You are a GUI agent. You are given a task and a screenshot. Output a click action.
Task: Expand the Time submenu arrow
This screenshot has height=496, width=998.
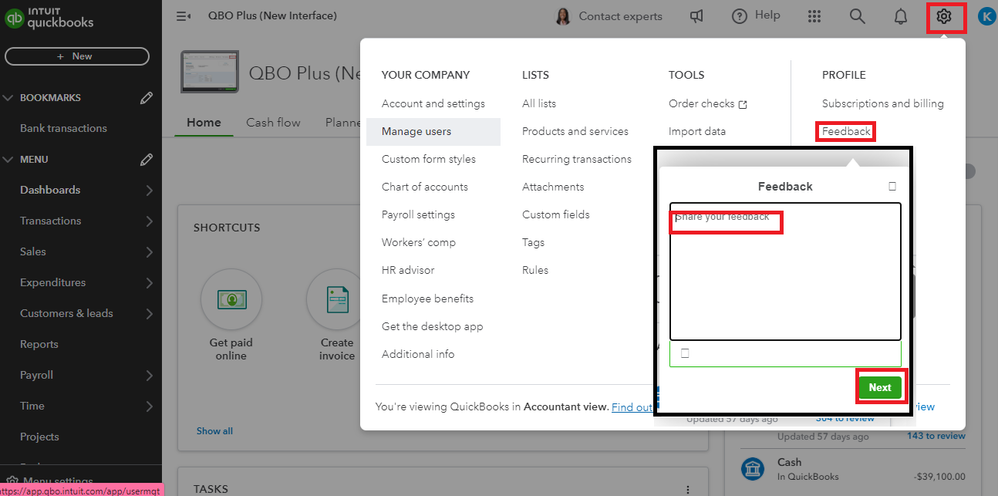point(149,406)
